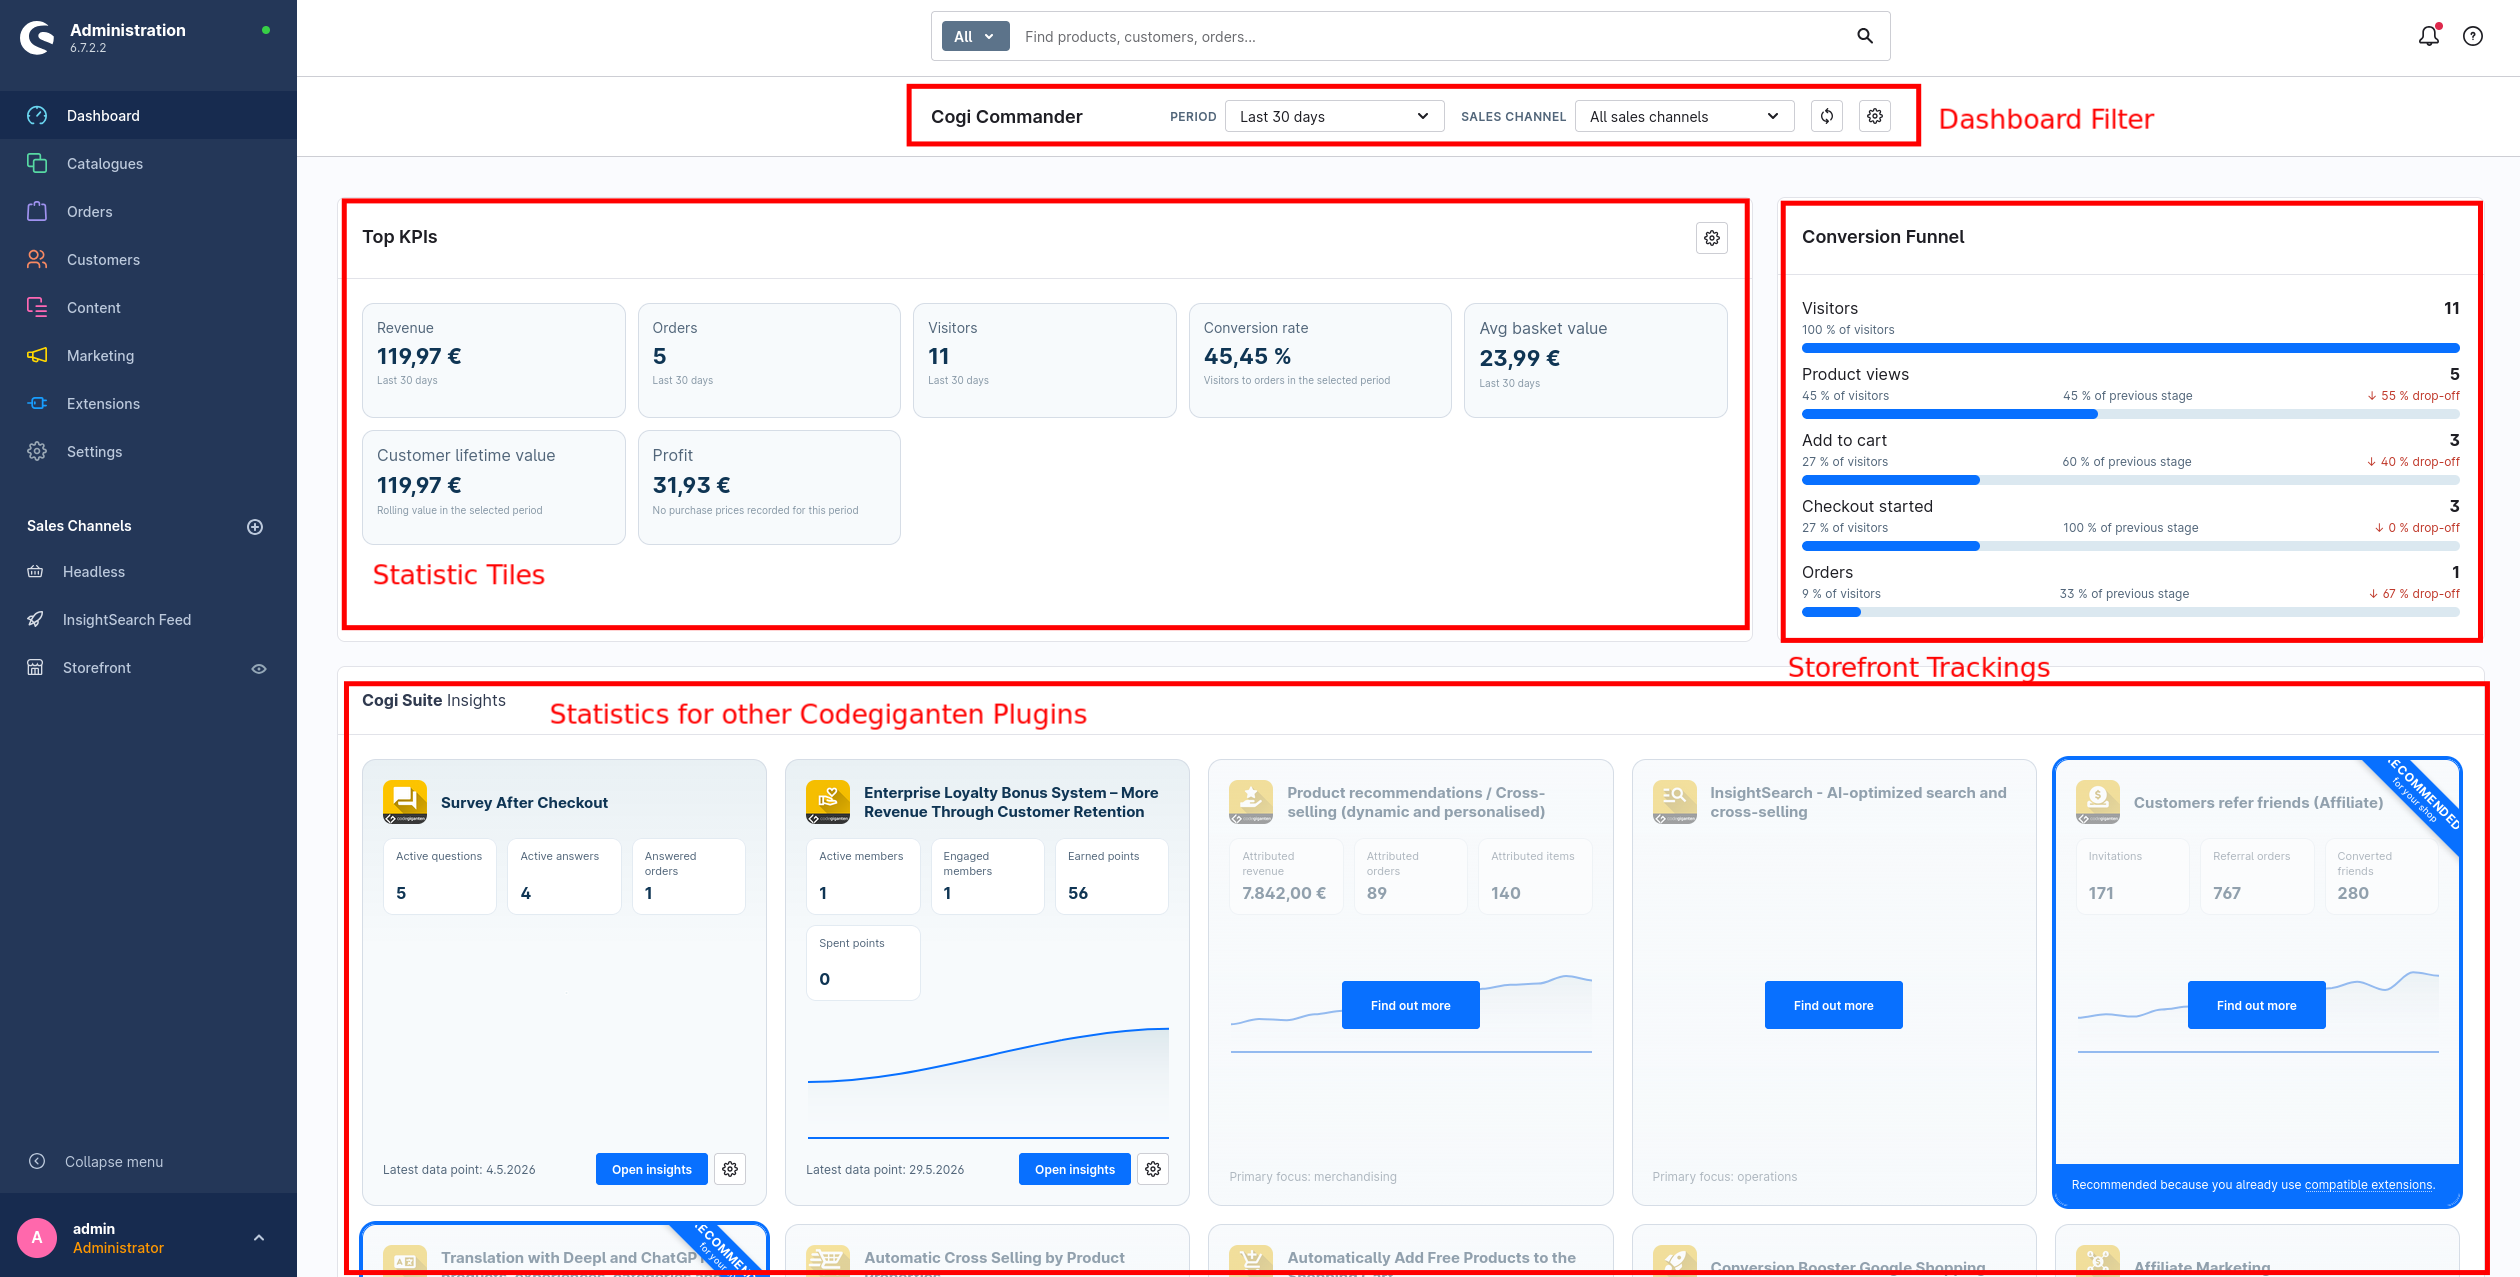
Task: Click the Settings gear icon in sidebar
Action: [x=37, y=452]
